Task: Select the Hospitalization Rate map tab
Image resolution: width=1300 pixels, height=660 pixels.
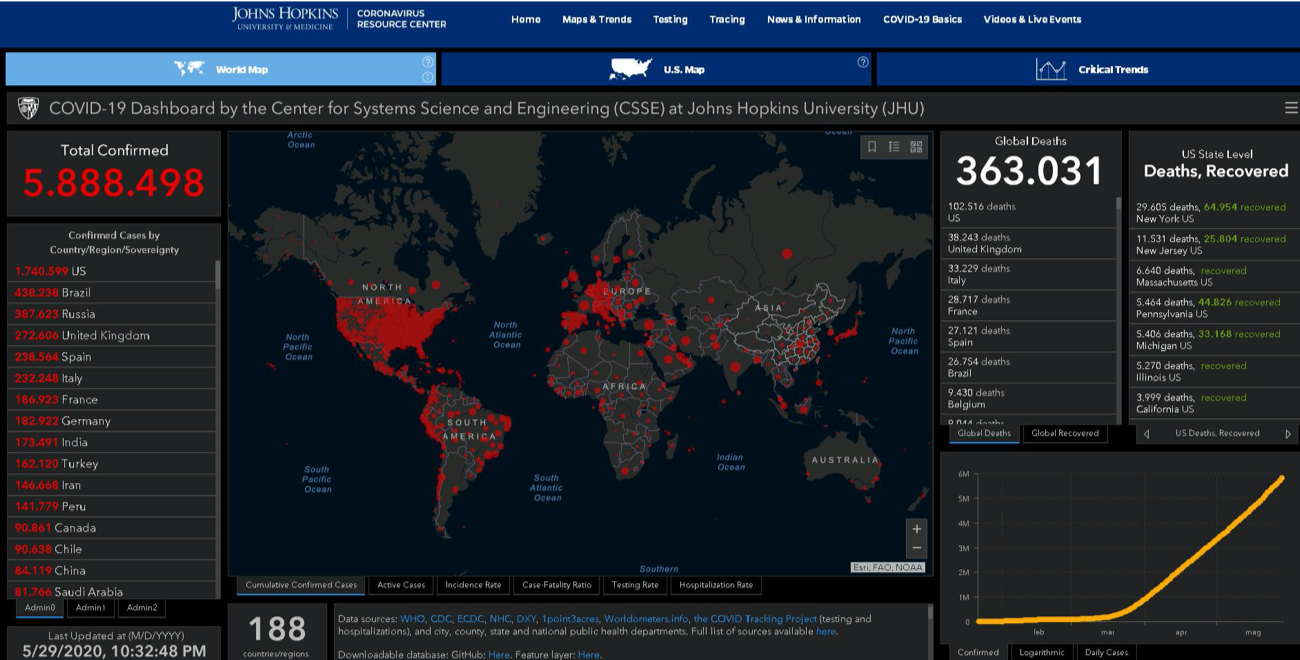Action: [716, 585]
